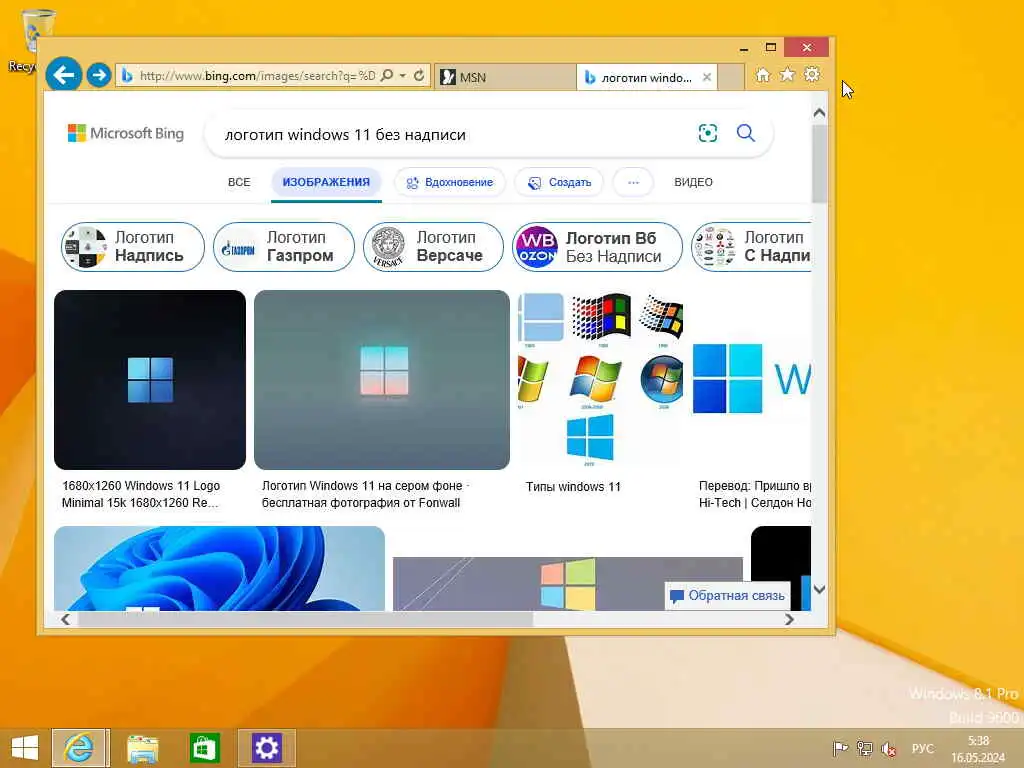This screenshot has height=768, width=1024.
Task: Open the Вдохновение pill button
Action: (449, 182)
